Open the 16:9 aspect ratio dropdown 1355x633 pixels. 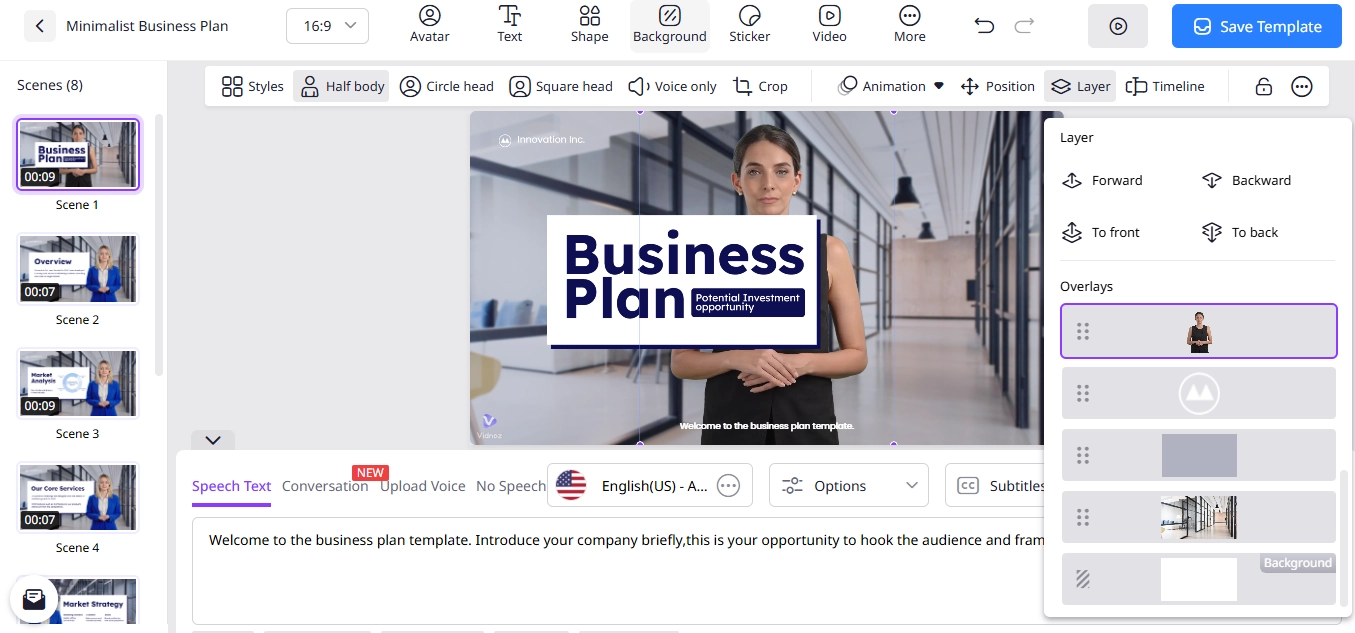[327, 26]
